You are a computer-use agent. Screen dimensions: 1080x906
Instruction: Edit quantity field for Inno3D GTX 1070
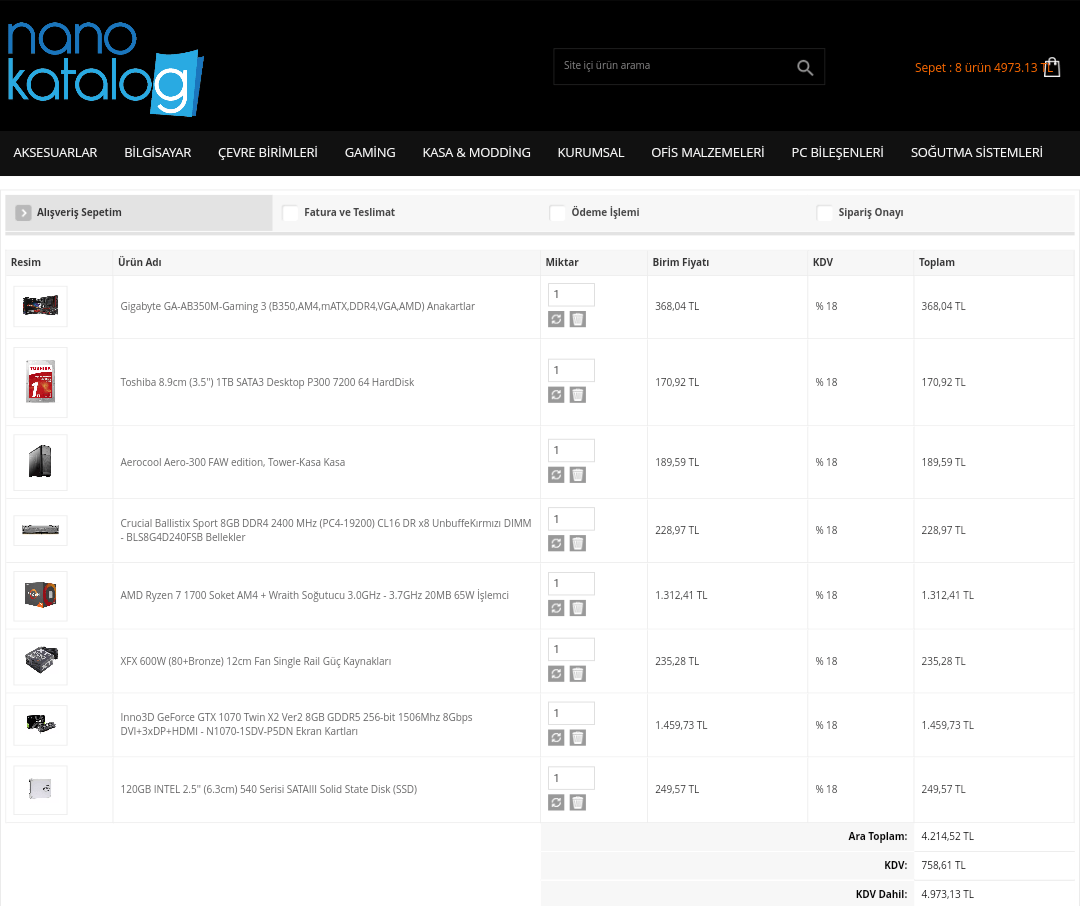pos(571,713)
